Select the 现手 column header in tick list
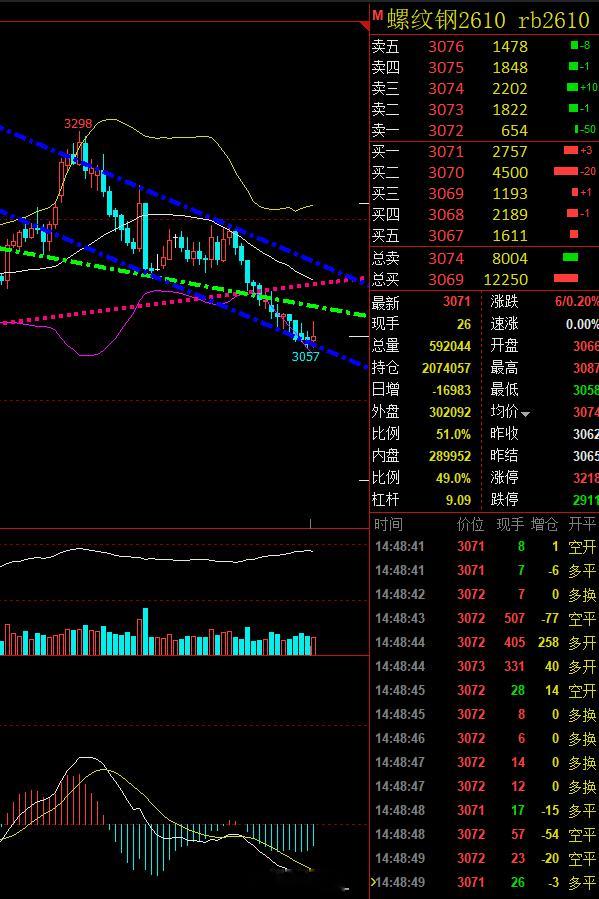Screen dimensions: 599x899 [510, 525]
